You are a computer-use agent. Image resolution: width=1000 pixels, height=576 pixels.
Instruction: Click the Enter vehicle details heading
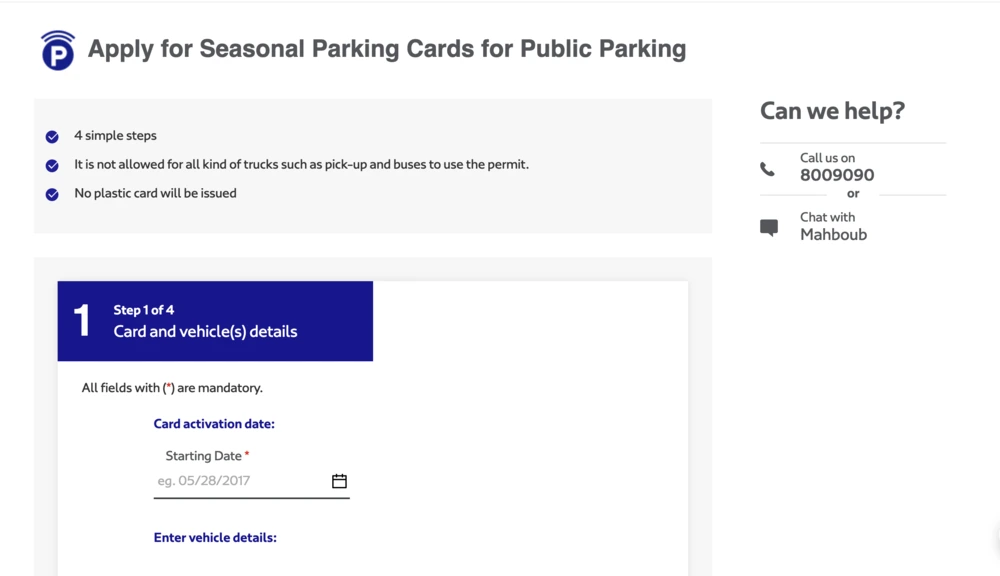[215, 538]
